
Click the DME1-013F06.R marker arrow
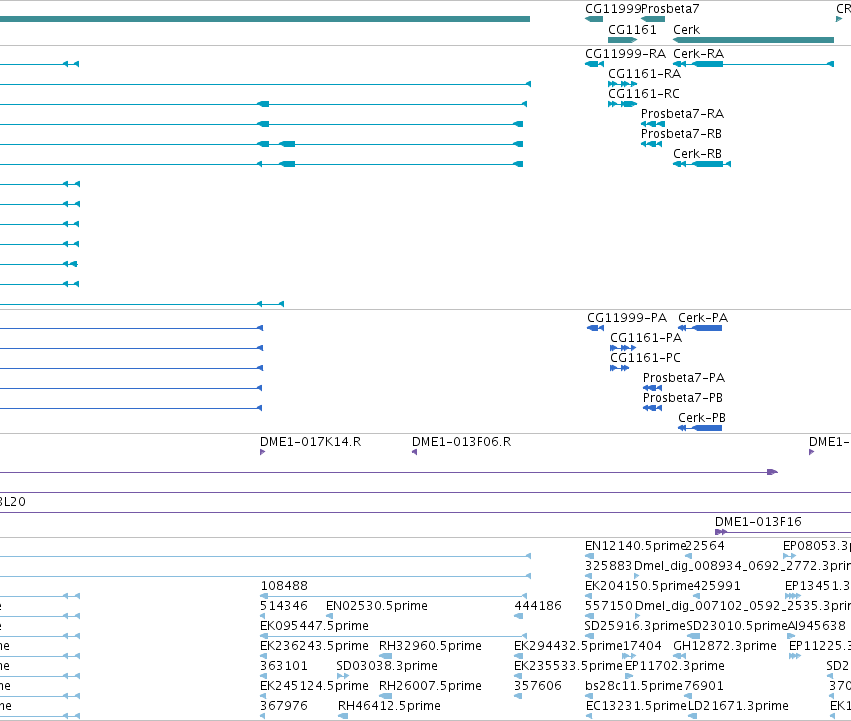415,452
